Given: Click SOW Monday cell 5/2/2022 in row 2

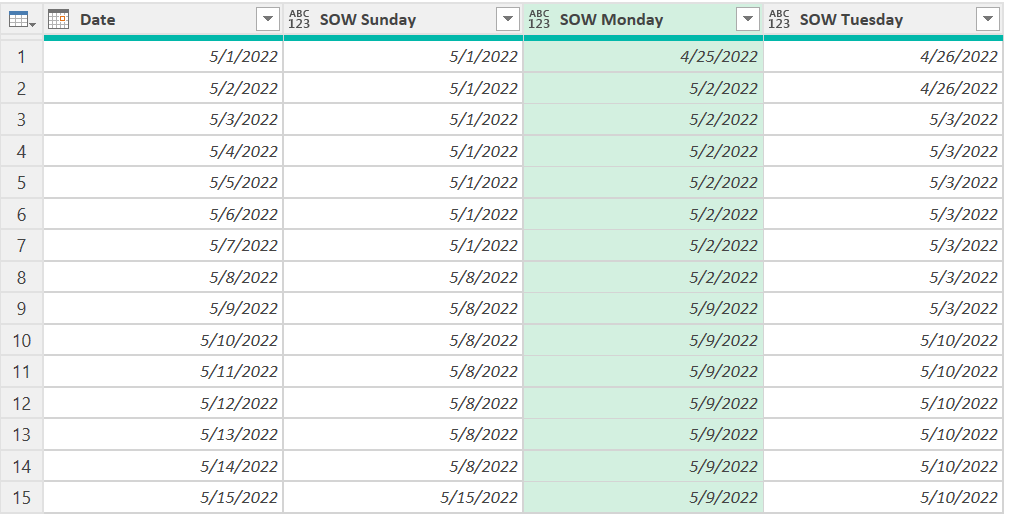Looking at the screenshot, I should point(643,88).
